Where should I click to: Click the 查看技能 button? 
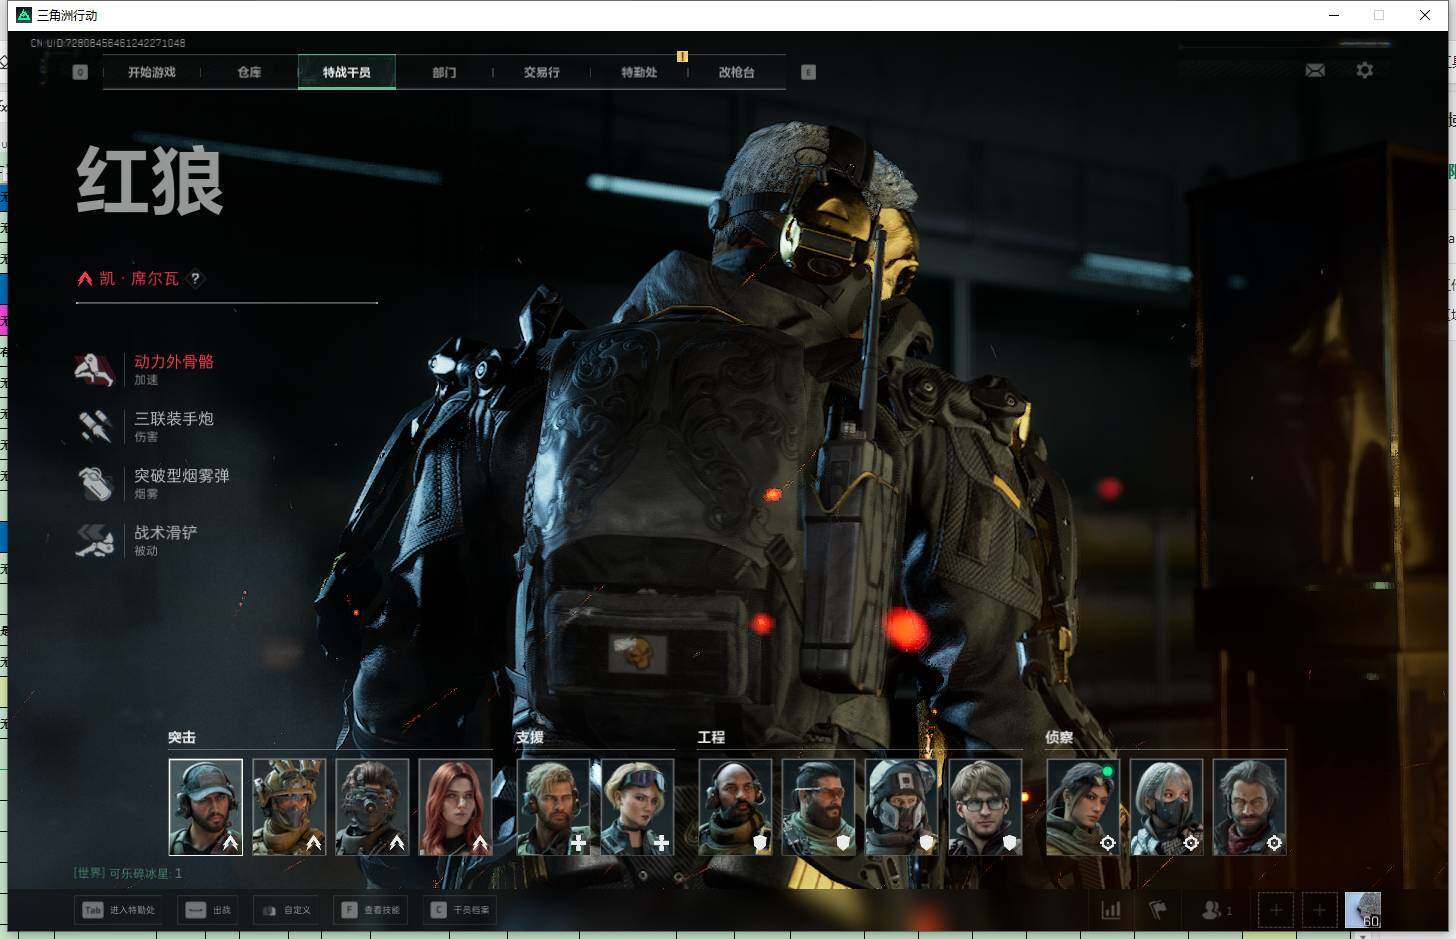point(371,910)
